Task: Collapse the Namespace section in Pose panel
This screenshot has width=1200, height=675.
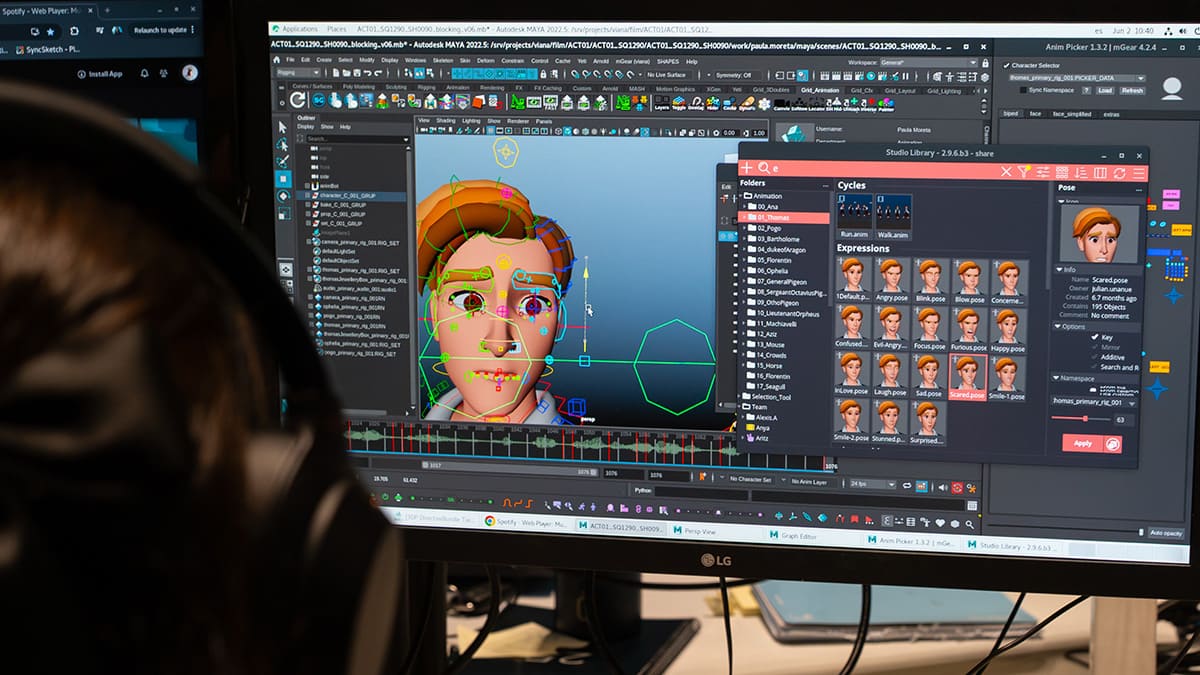Action: (1055, 378)
